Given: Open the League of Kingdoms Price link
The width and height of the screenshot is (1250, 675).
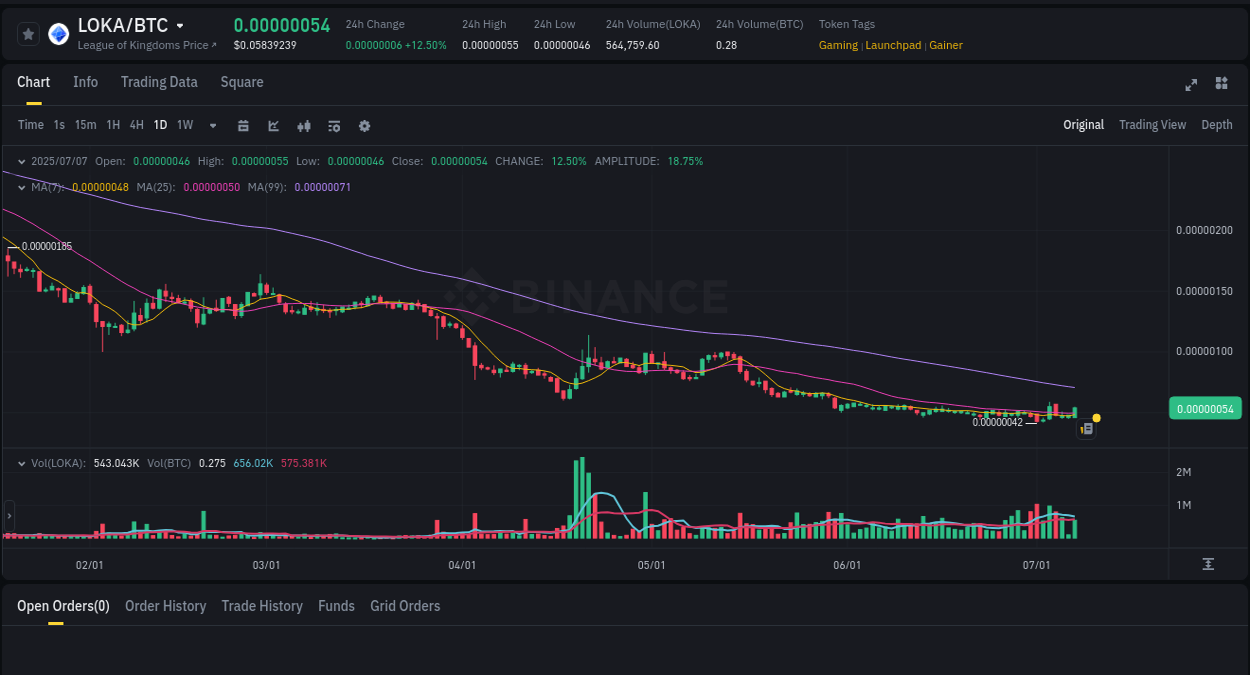Looking at the screenshot, I should [x=146, y=45].
